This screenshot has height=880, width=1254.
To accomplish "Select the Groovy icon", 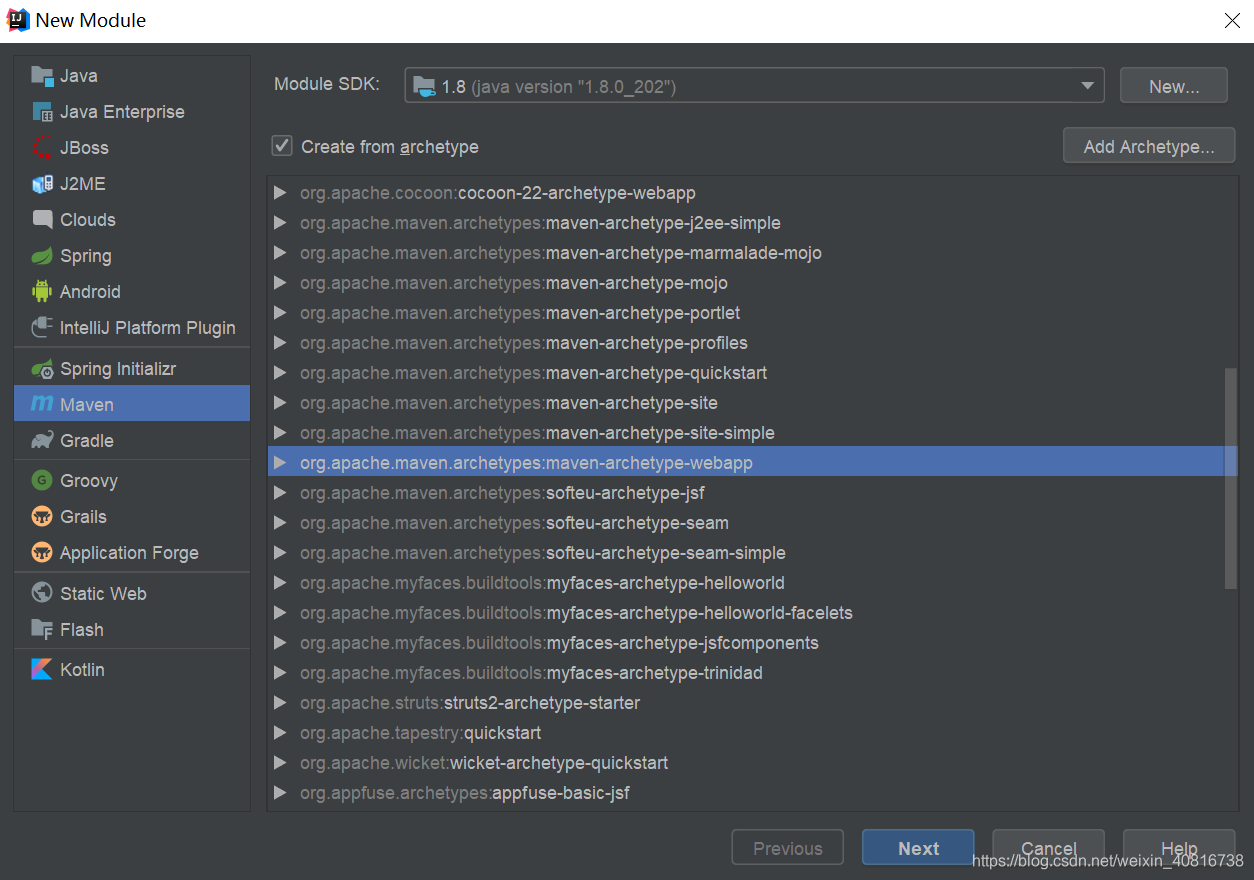I will point(42,481).
